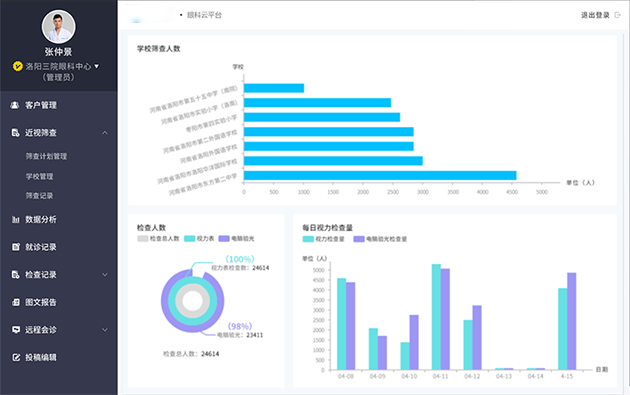Open 学校管理 submenu item

tap(39, 176)
